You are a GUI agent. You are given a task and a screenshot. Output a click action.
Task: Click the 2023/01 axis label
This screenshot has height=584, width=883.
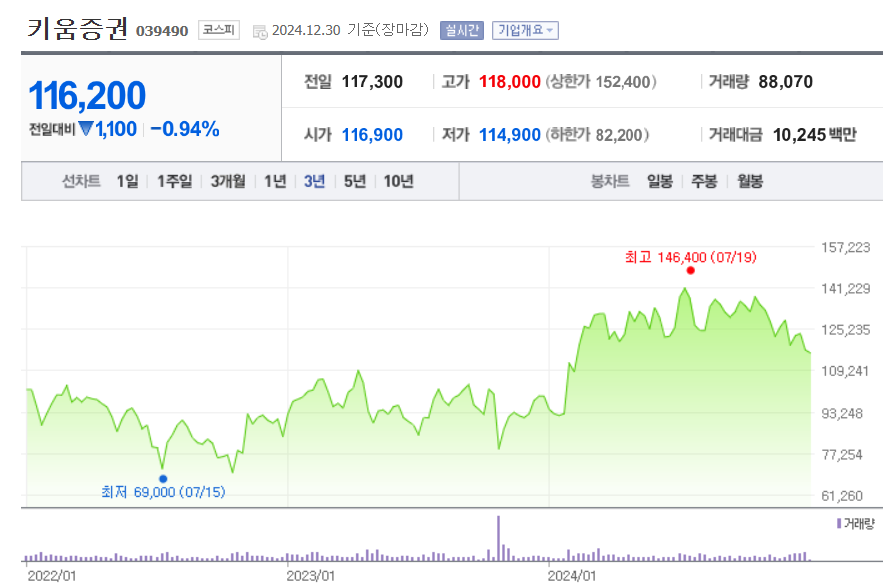click(x=310, y=576)
